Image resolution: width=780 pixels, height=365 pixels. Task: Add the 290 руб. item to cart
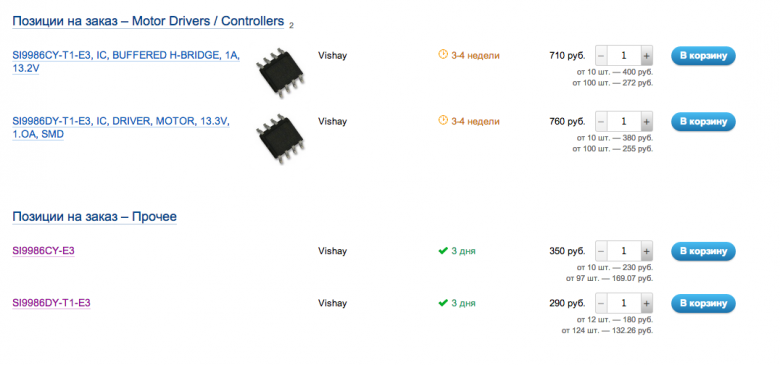[703, 303]
